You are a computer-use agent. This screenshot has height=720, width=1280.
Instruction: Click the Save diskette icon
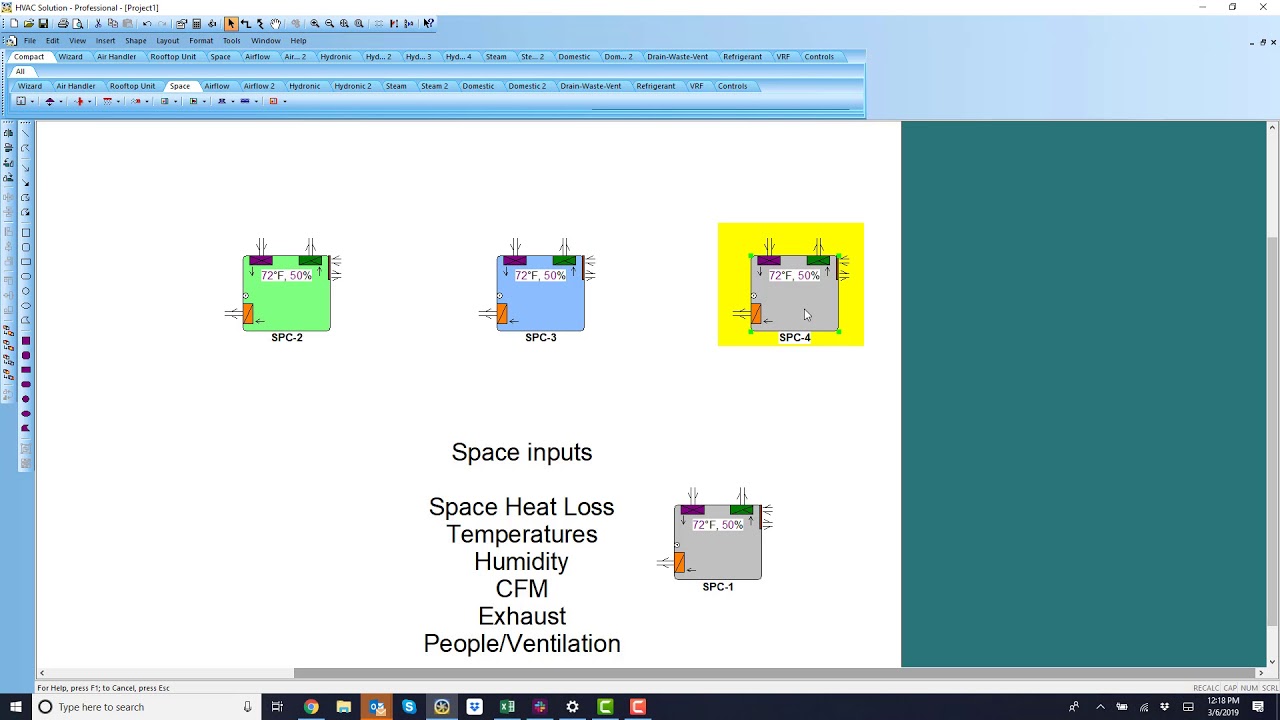(x=43, y=23)
